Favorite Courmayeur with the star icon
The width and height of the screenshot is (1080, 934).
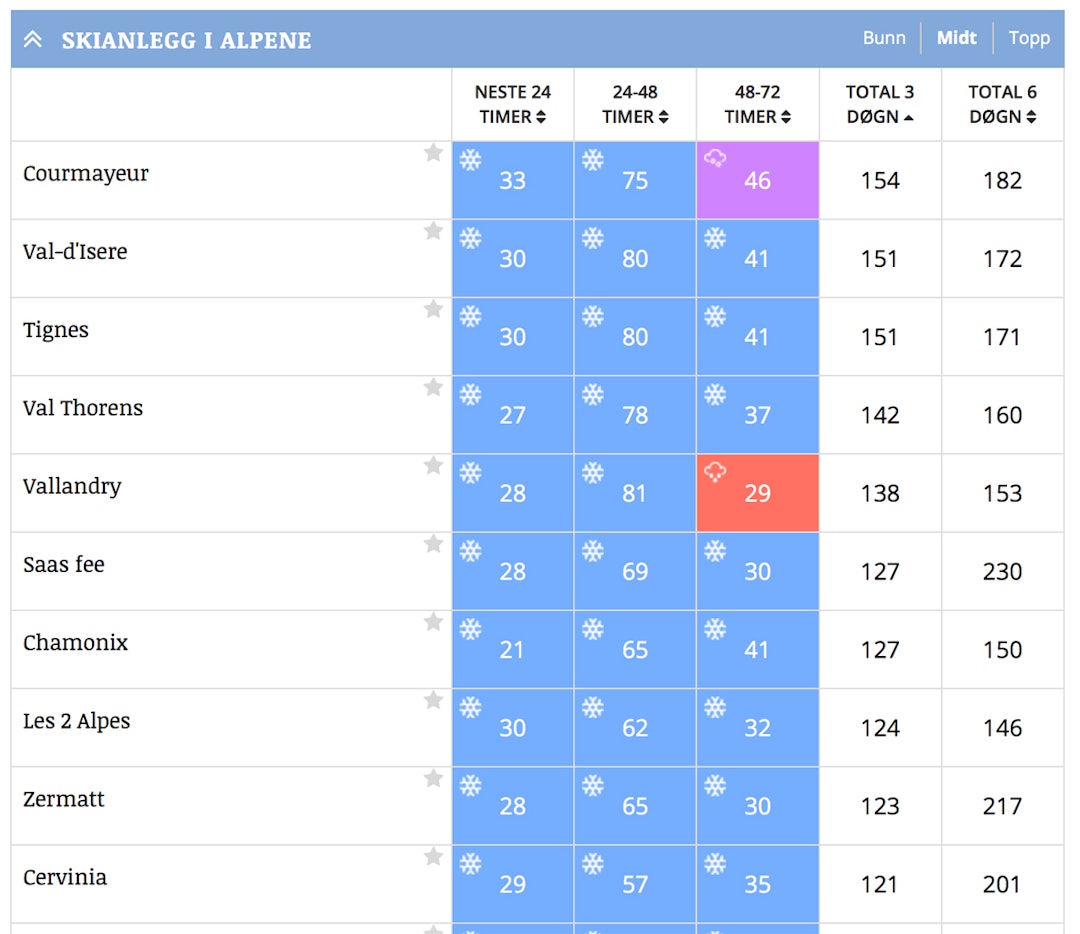coord(433,153)
